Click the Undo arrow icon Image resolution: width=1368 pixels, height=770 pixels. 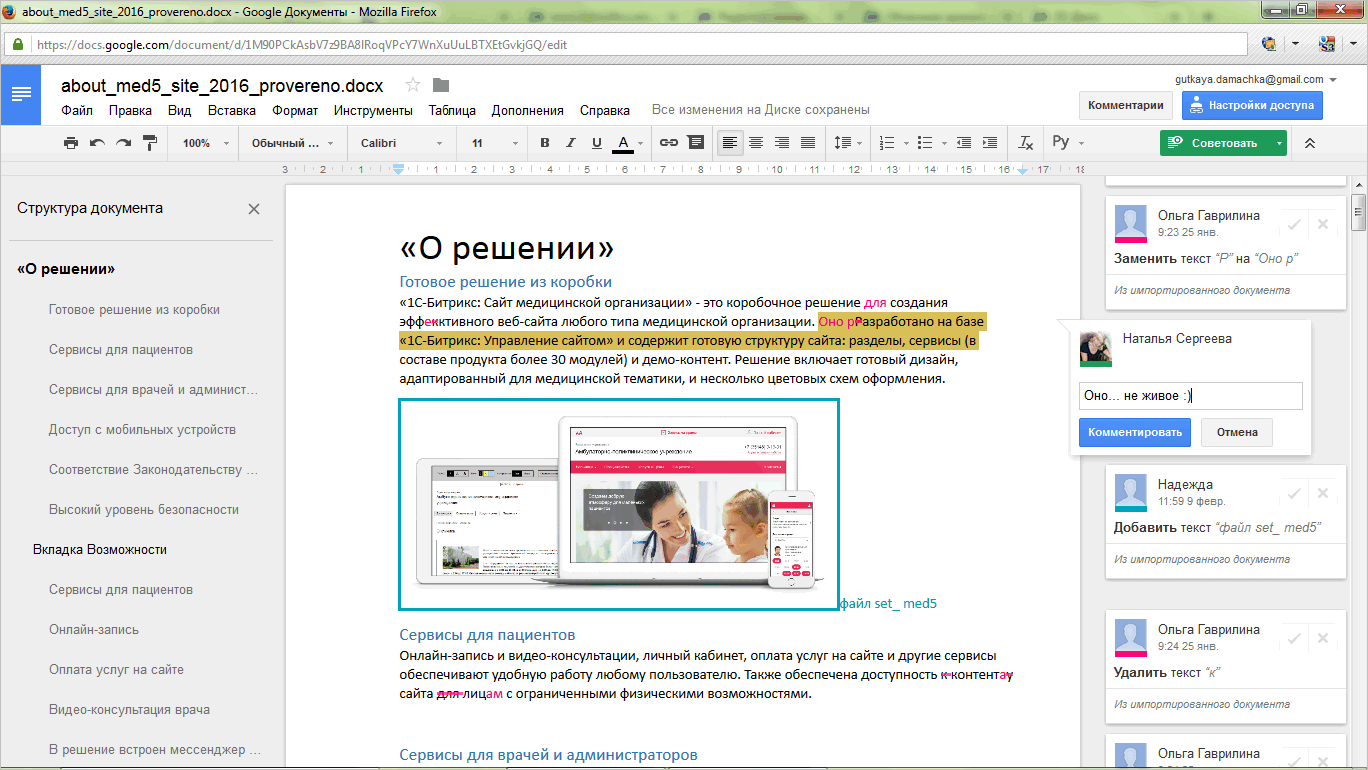(97, 143)
